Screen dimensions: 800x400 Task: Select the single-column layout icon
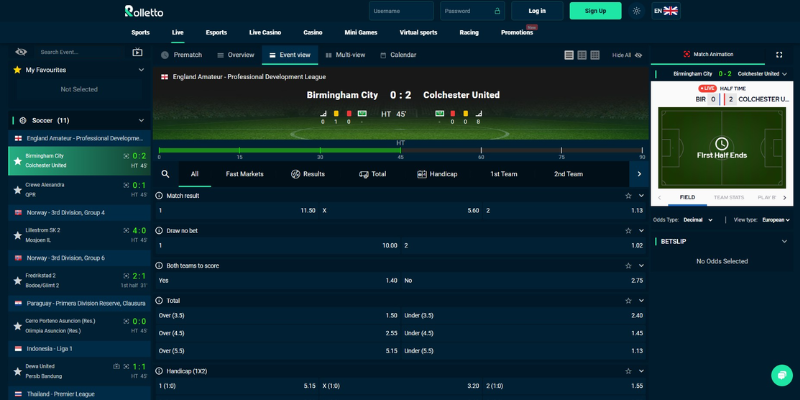point(569,55)
